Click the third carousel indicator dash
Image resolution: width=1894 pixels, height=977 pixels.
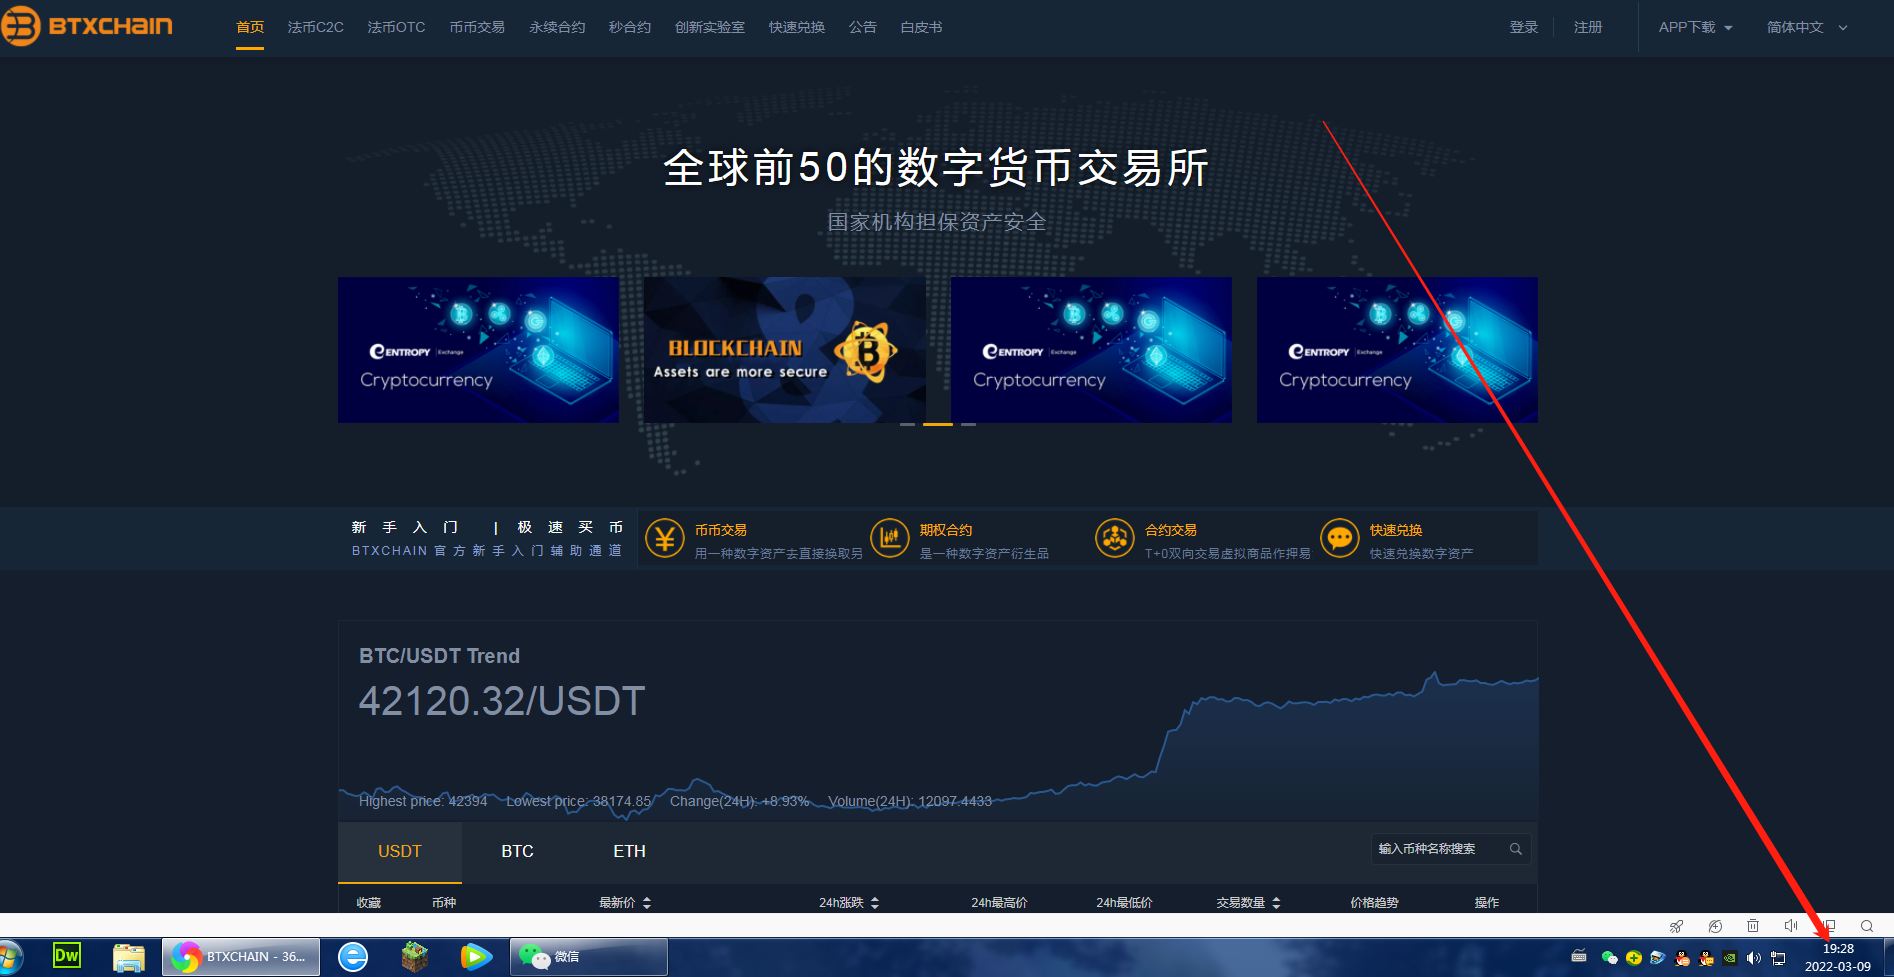(968, 424)
